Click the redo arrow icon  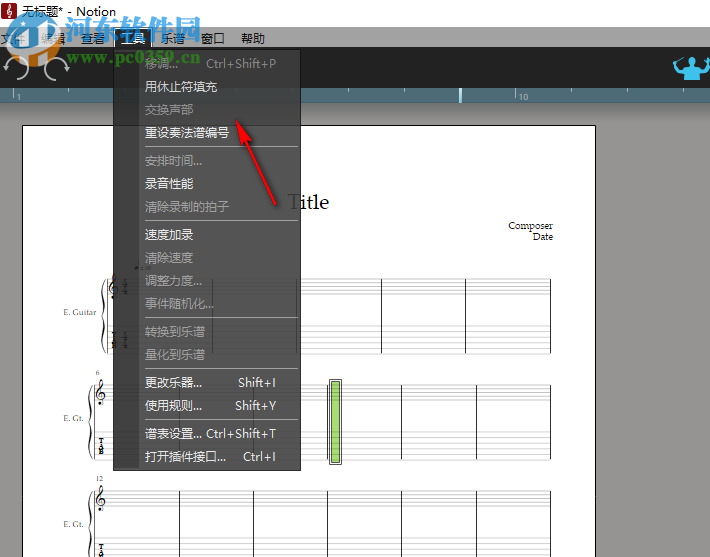click(x=57, y=68)
